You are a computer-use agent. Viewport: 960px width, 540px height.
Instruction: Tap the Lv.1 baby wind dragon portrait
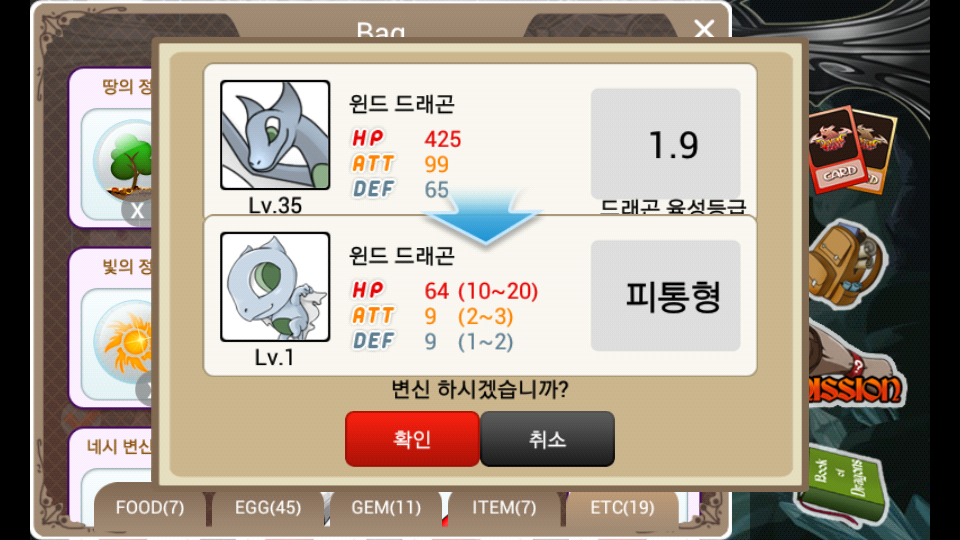click(x=275, y=287)
